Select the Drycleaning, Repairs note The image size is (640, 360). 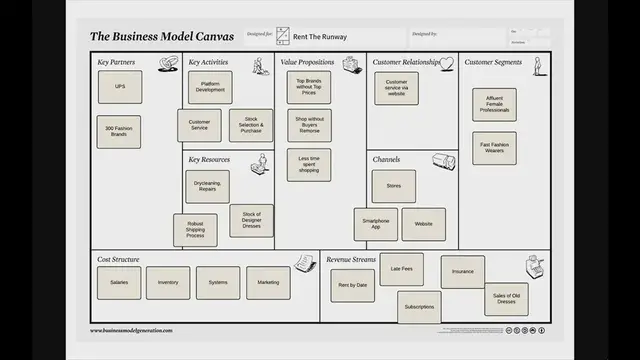(x=207, y=187)
